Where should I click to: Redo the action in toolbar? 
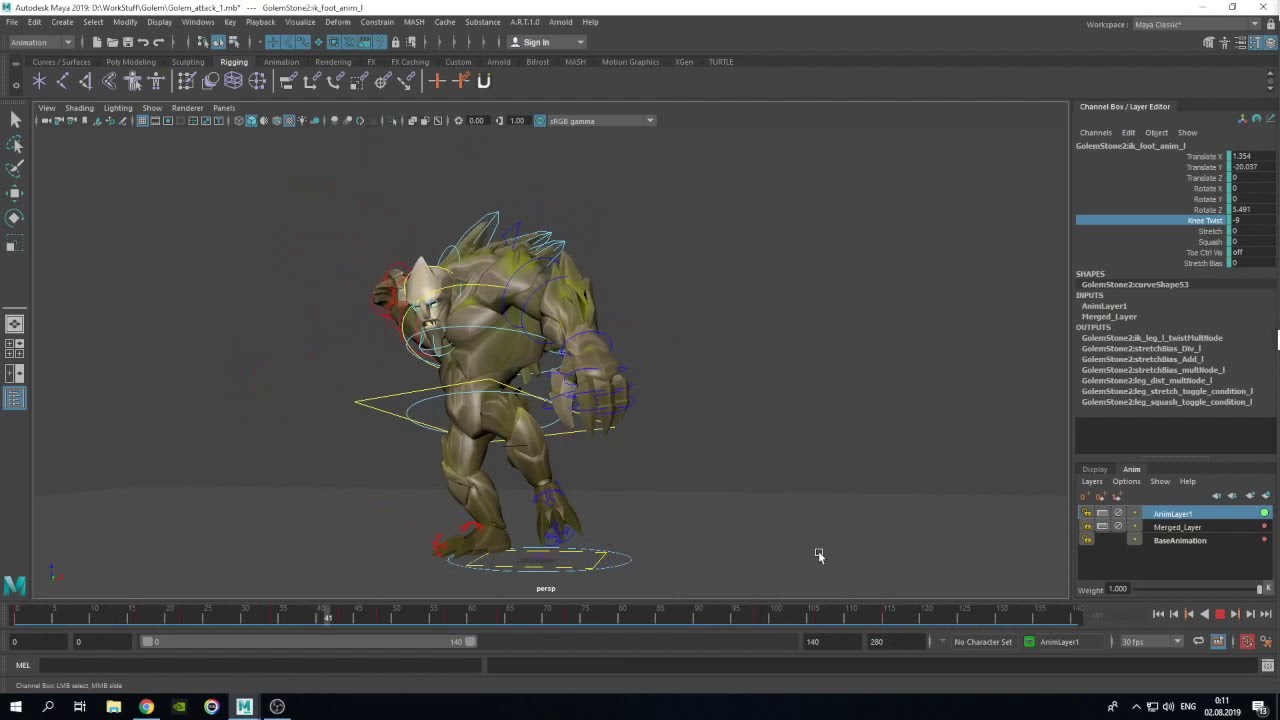tap(158, 42)
